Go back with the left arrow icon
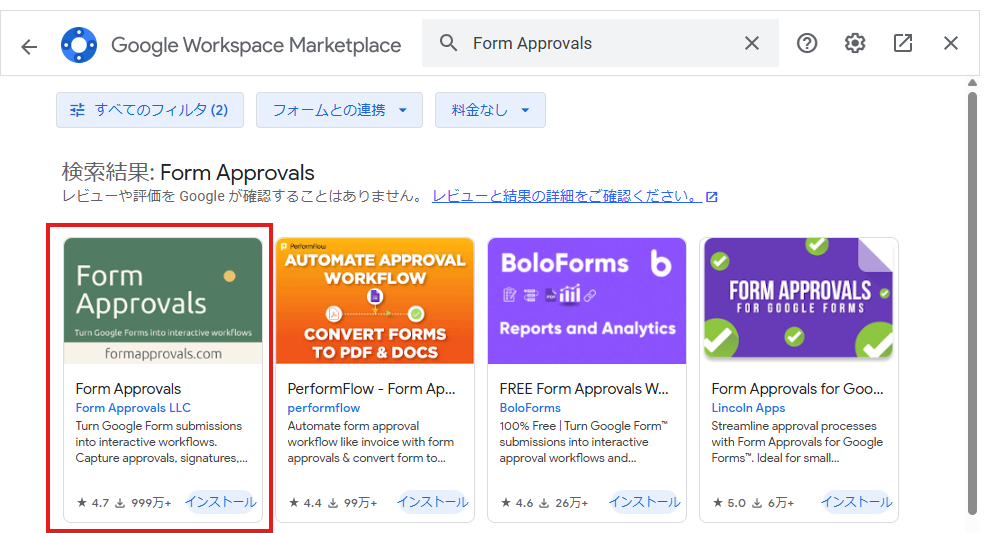 pyautogui.click(x=29, y=46)
